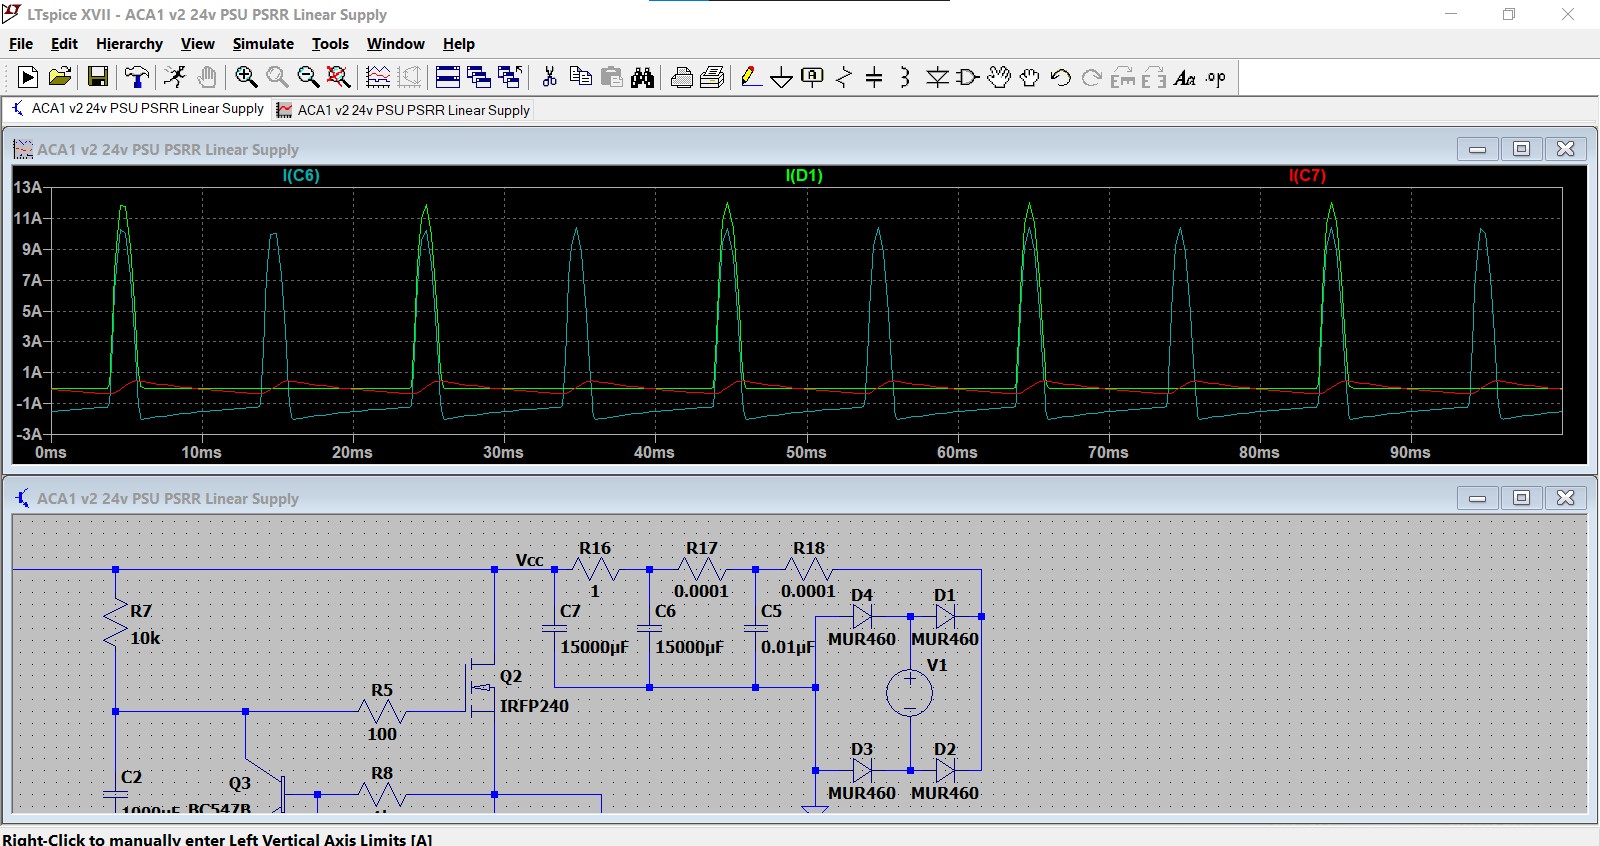Screen dimensions: 1600x846
Task: Click the Print icon
Action: tap(682, 77)
